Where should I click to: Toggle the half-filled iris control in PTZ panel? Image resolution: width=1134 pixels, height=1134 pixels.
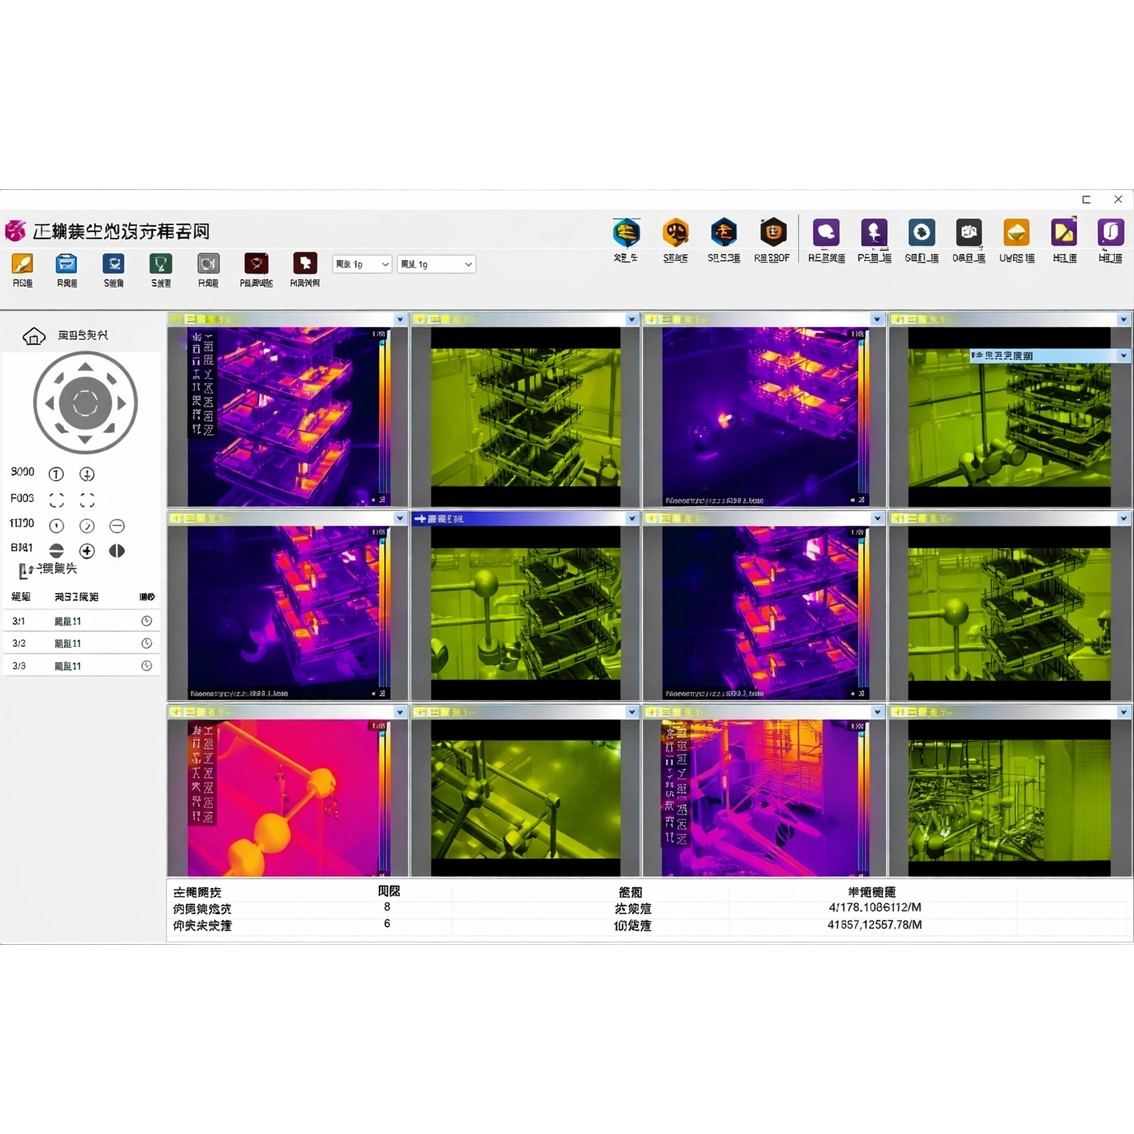[x=117, y=550]
